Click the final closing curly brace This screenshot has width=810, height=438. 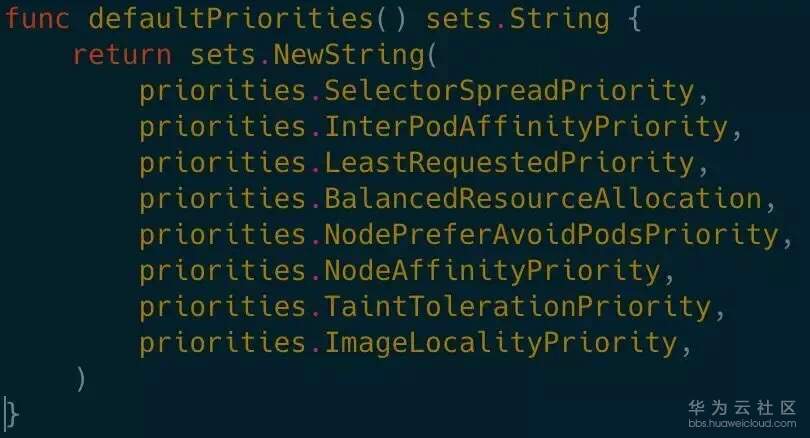13,413
